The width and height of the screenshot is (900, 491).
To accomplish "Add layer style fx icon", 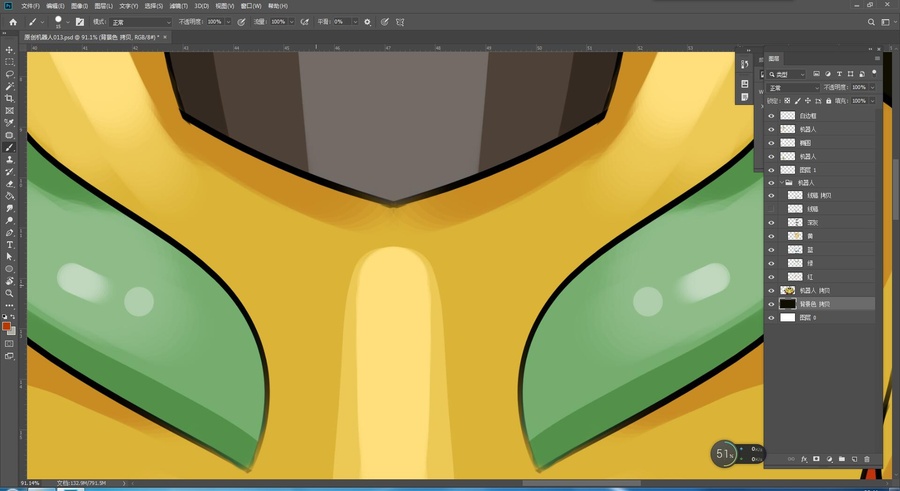I will 804,459.
